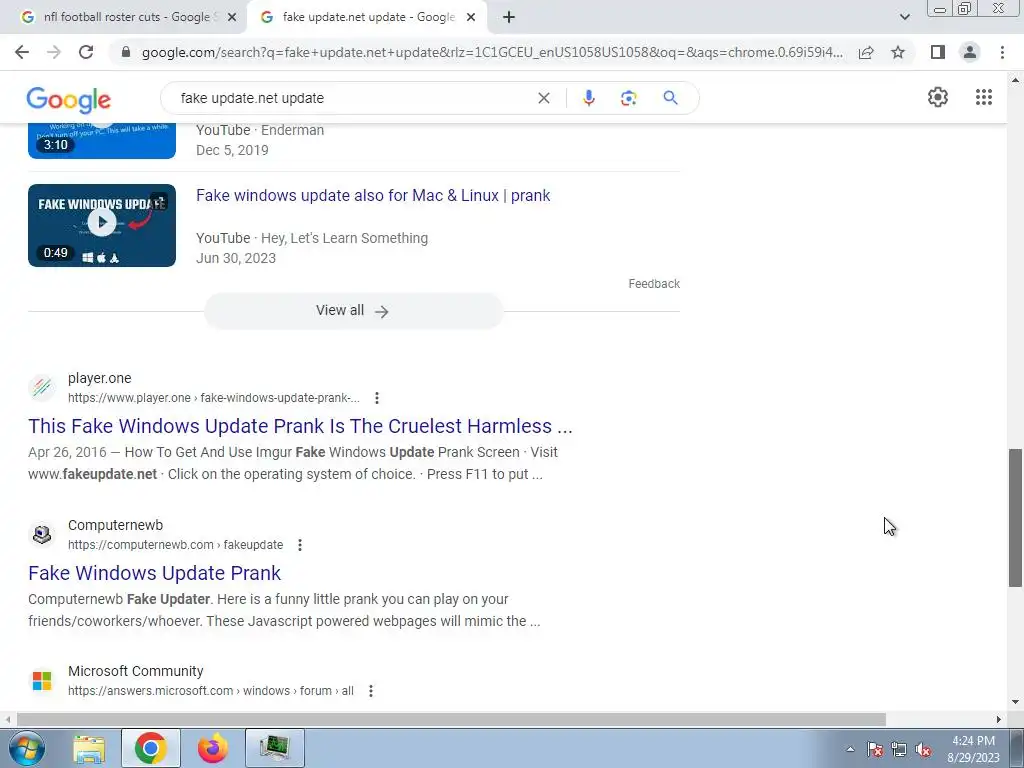The height and width of the screenshot is (768, 1024).
Task: Go back to the previous page
Action: click(x=22, y=52)
